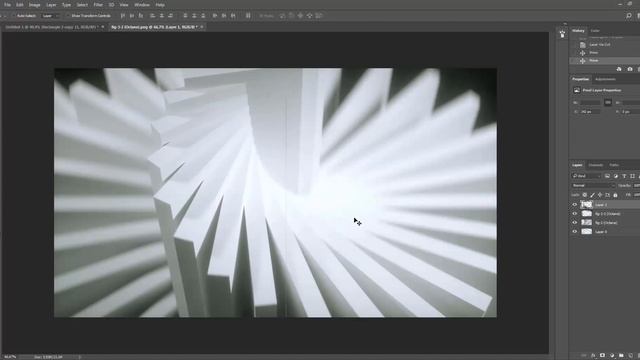
Task: Open the 3D menu
Action: 111,5
